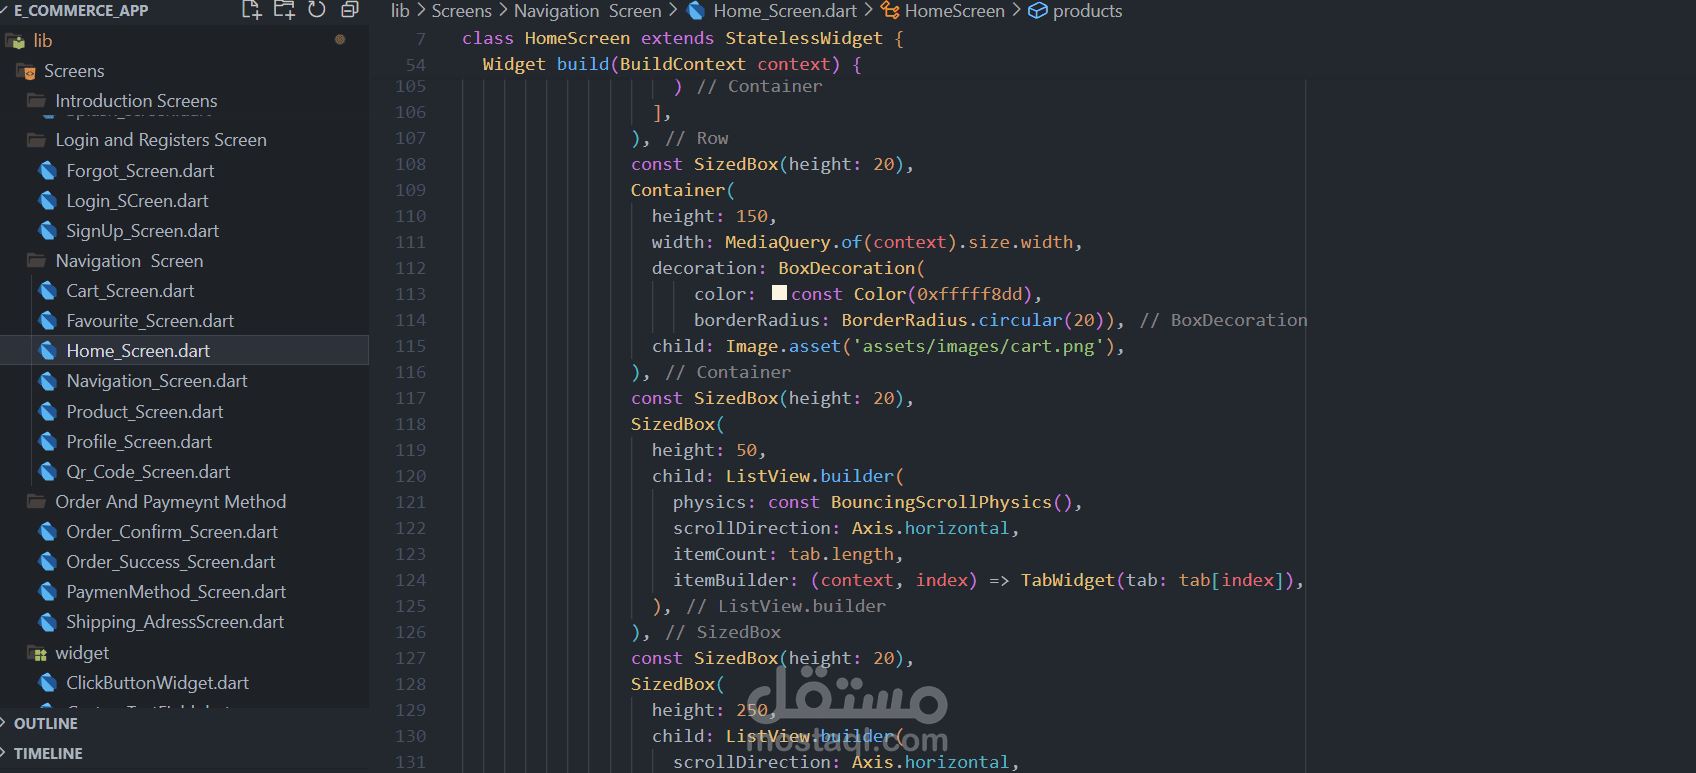The width and height of the screenshot is (1696, 773).
Task: Collapse the Login and Registers Screen folder
Action: 161,140
